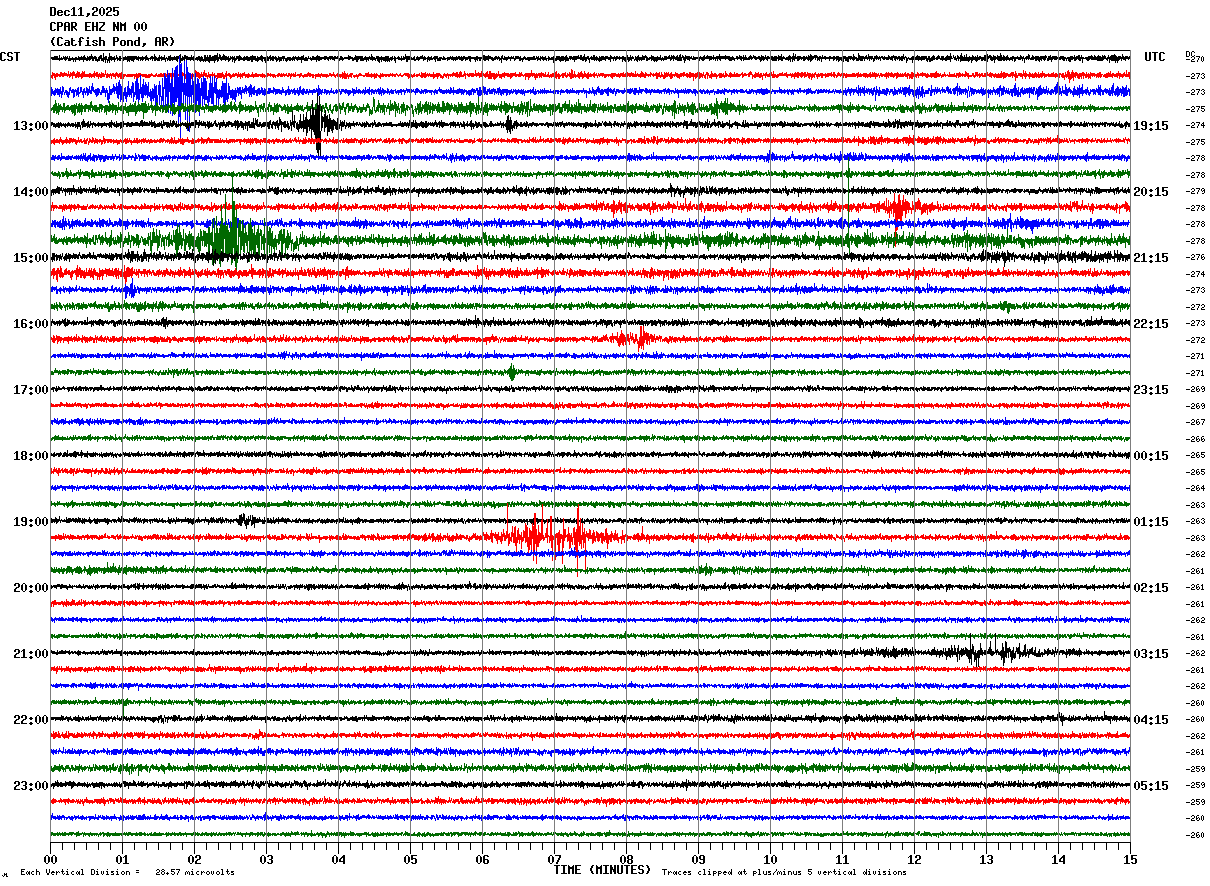Select the CPAR EHZ NM 00 station title
The image size is (1210, 886).
coord(98,27)
